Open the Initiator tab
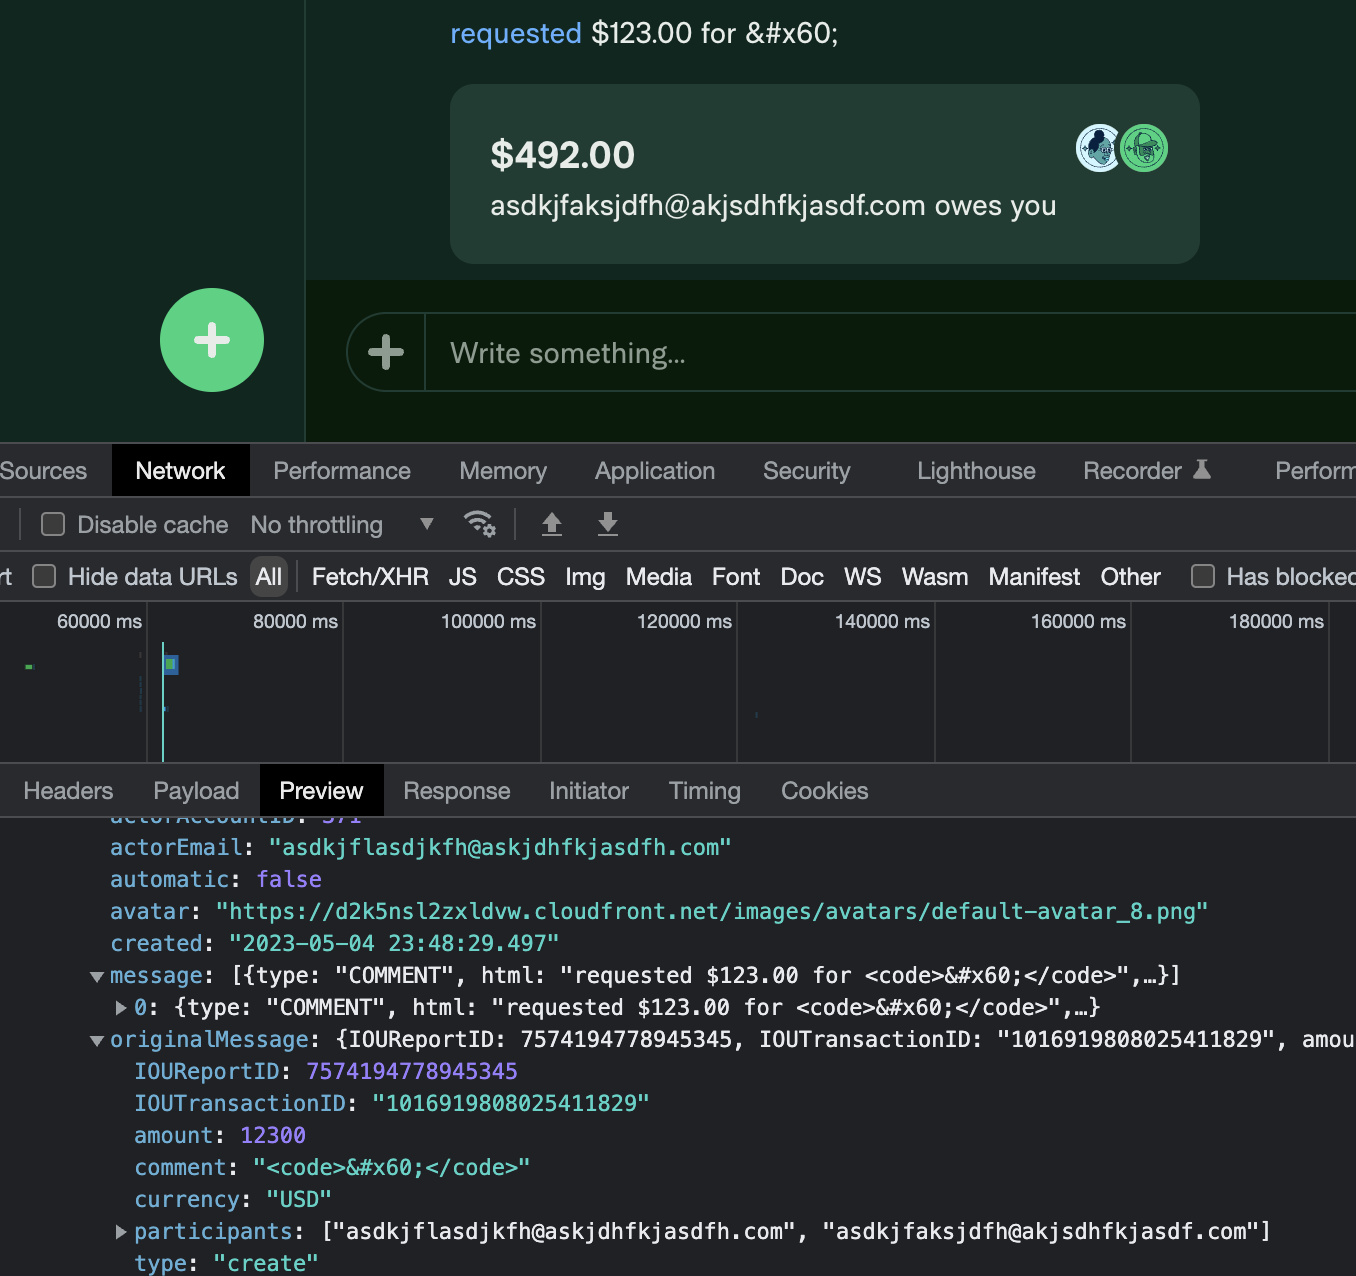Viewport: 1356px width, 1276px height. click(x=589, y=790)
